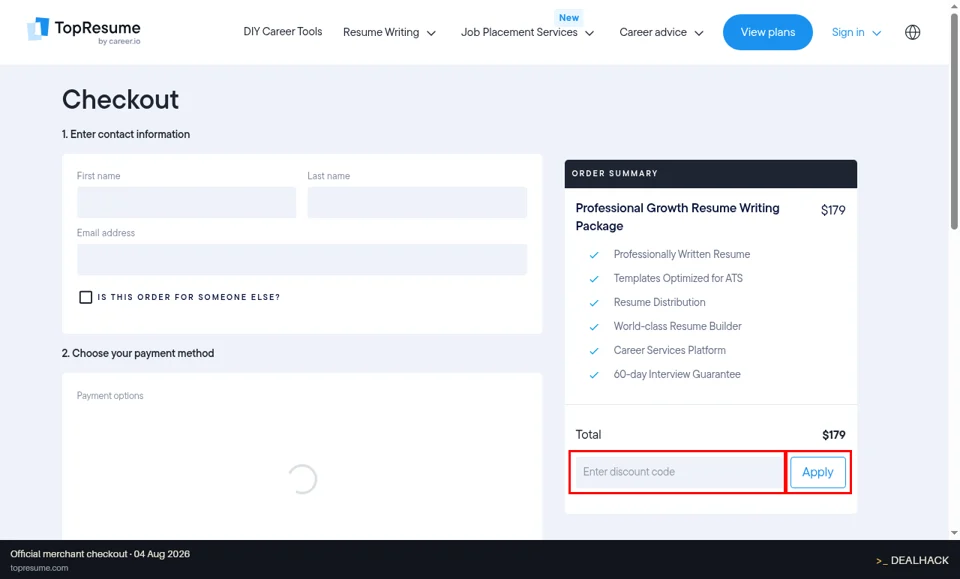Click the First name field
960x579 pixels.
[187, 203]
